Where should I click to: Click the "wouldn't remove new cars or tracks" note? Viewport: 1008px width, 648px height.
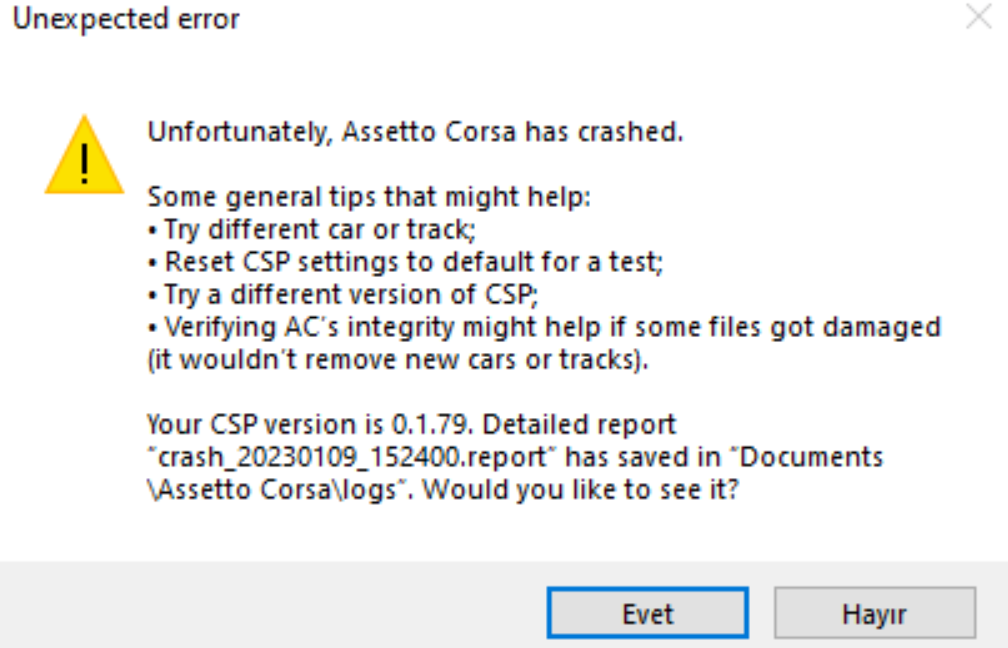pyautogui.click(x=398, y=360)
